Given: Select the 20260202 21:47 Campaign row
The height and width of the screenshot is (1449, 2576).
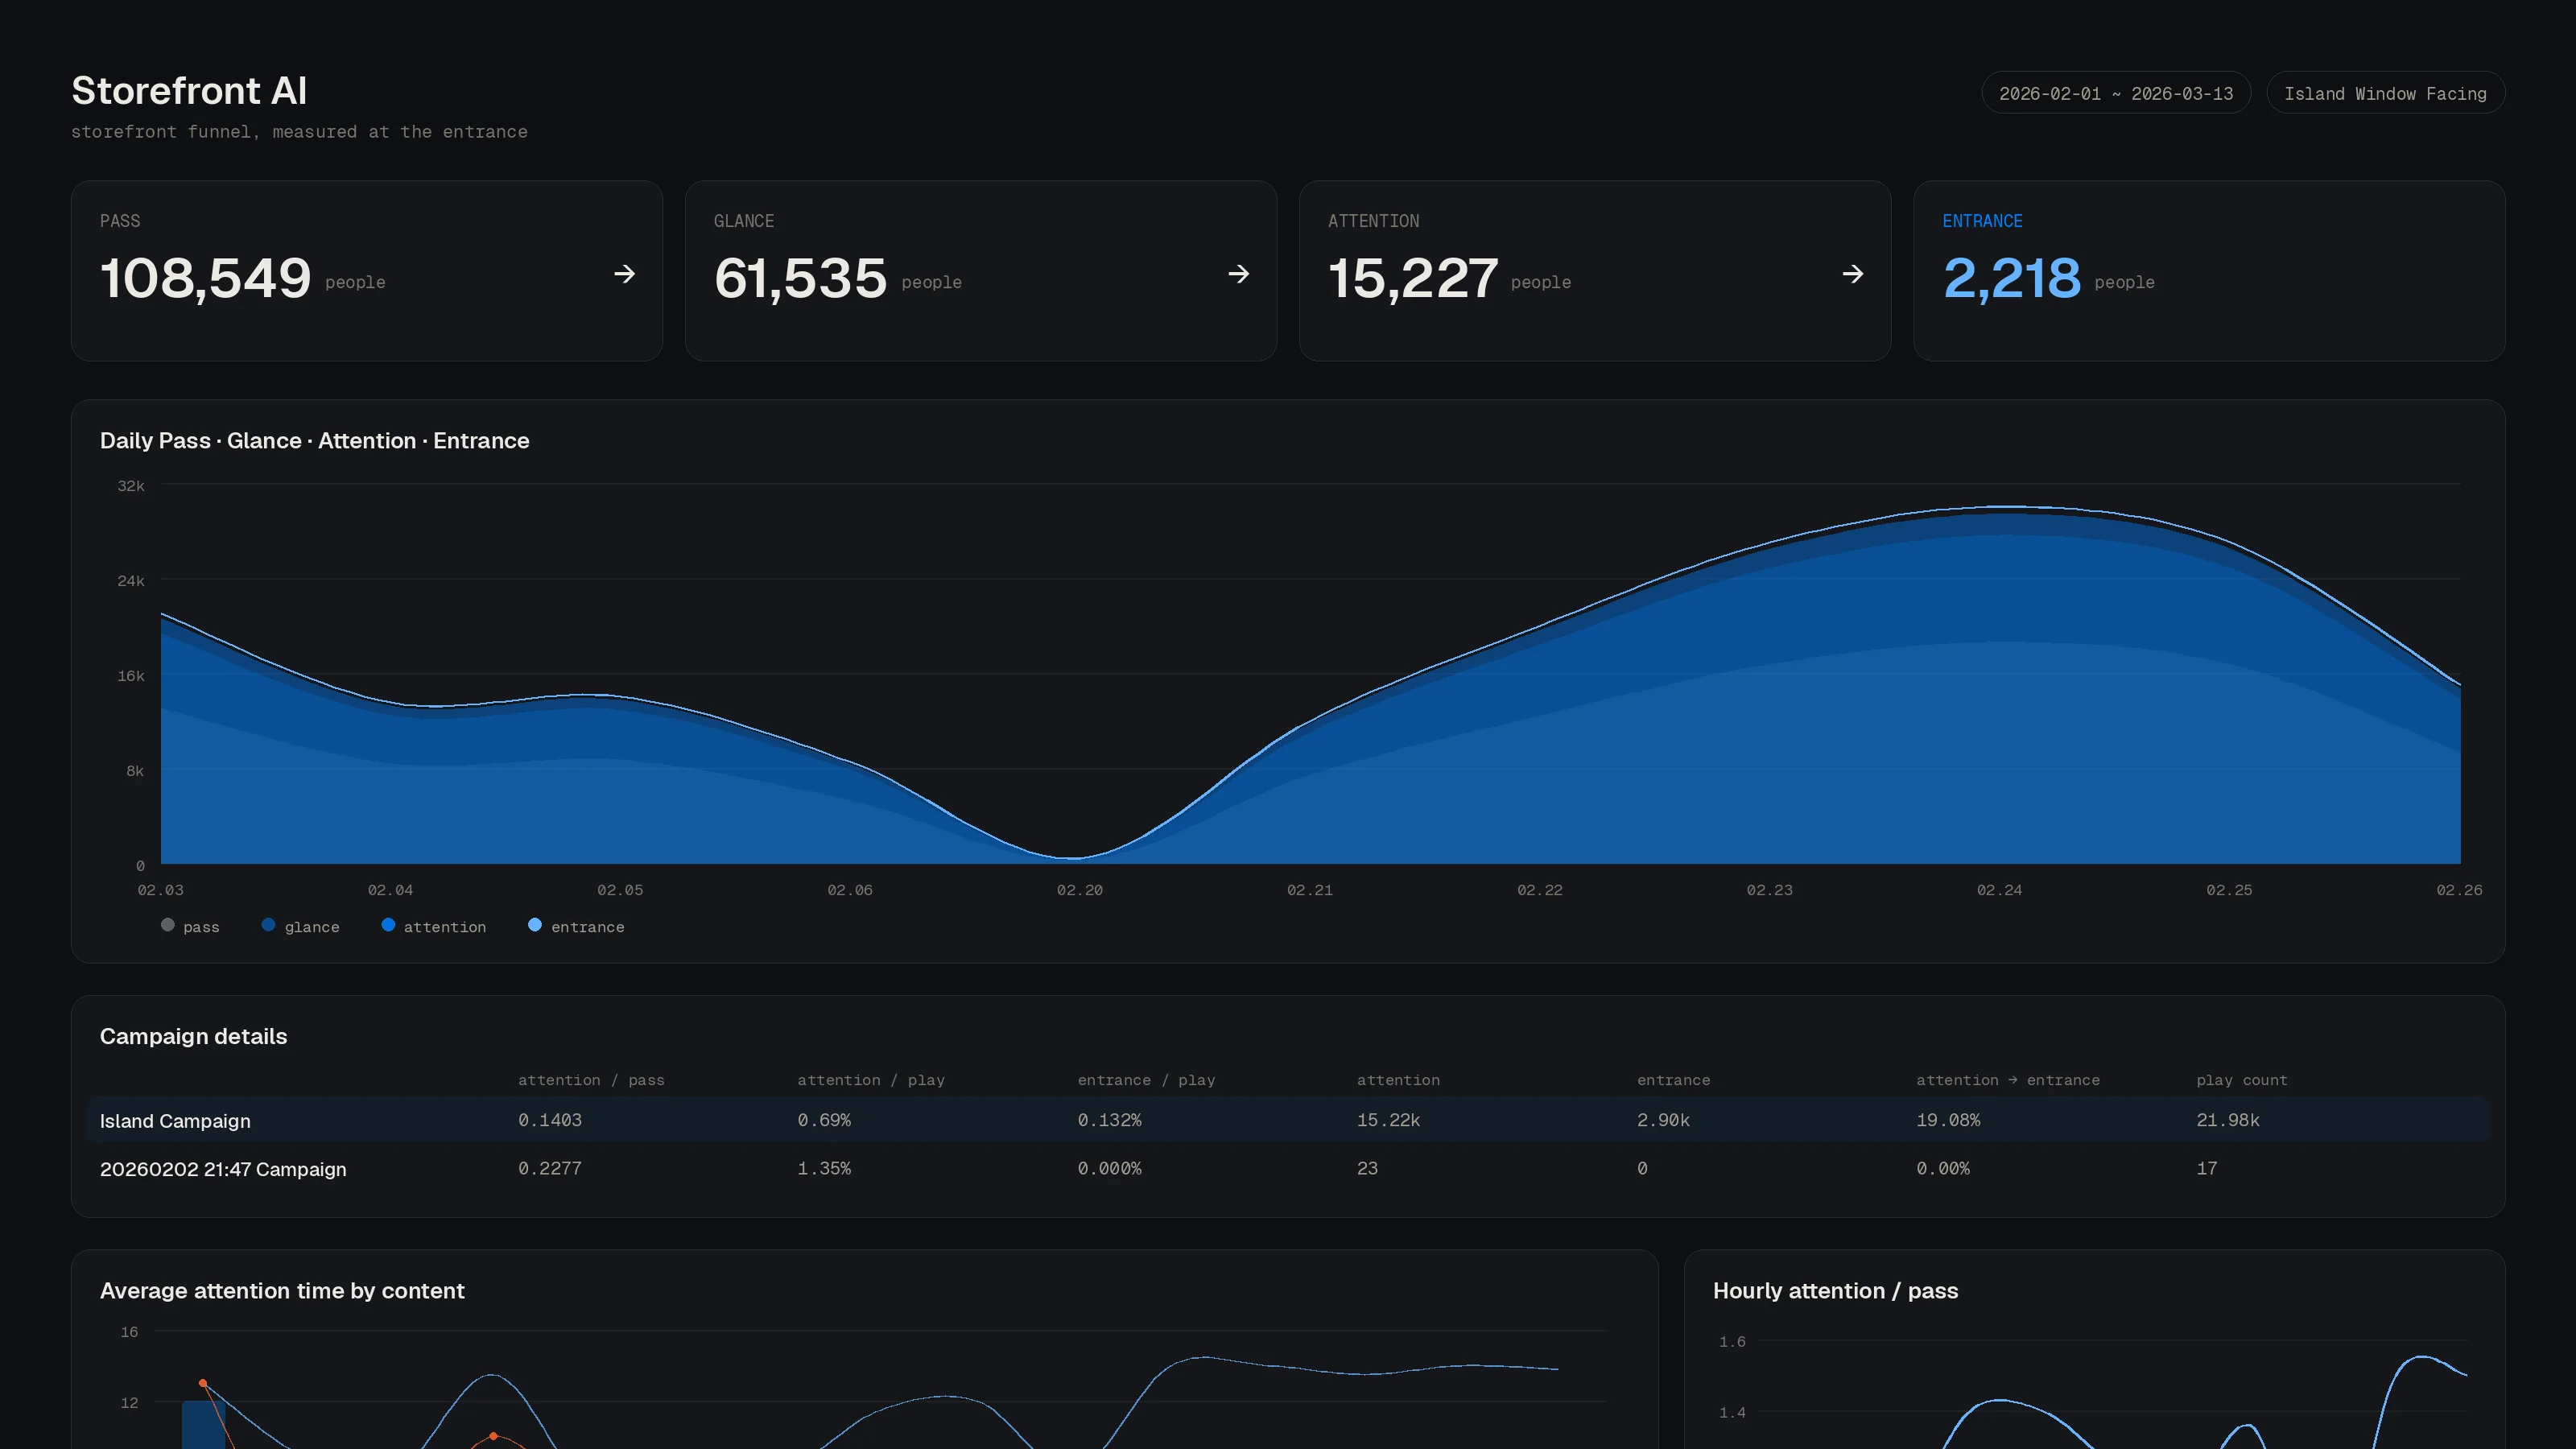Looking at the screenshot, I should click(x=1287, y=1168).
